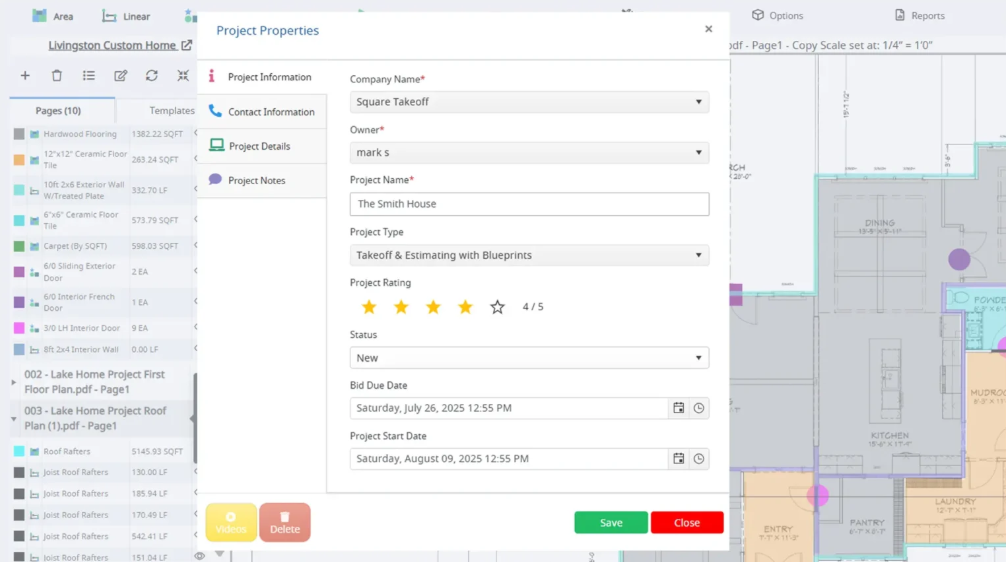Image resolution: width=1006 pixels, height=562 pixels.
Task: Set project rating to three stars
Action: (x=433, y=307)
